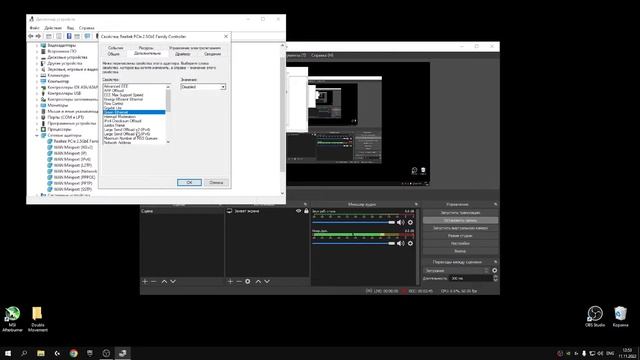
Task: Launch Chrome from taskbar
Action: coord(73,353)
